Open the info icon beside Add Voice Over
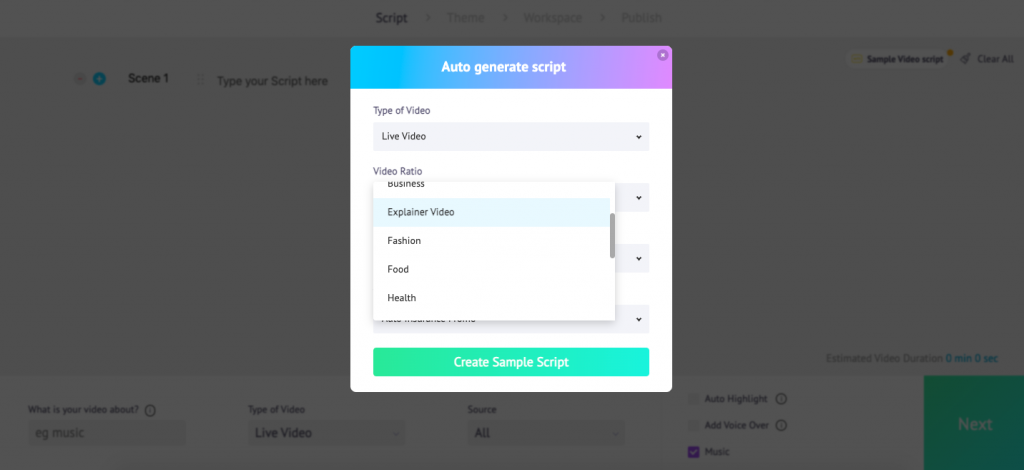Image resolution: width=1024 pixels, height=470 pixels. tap(781, 426)
